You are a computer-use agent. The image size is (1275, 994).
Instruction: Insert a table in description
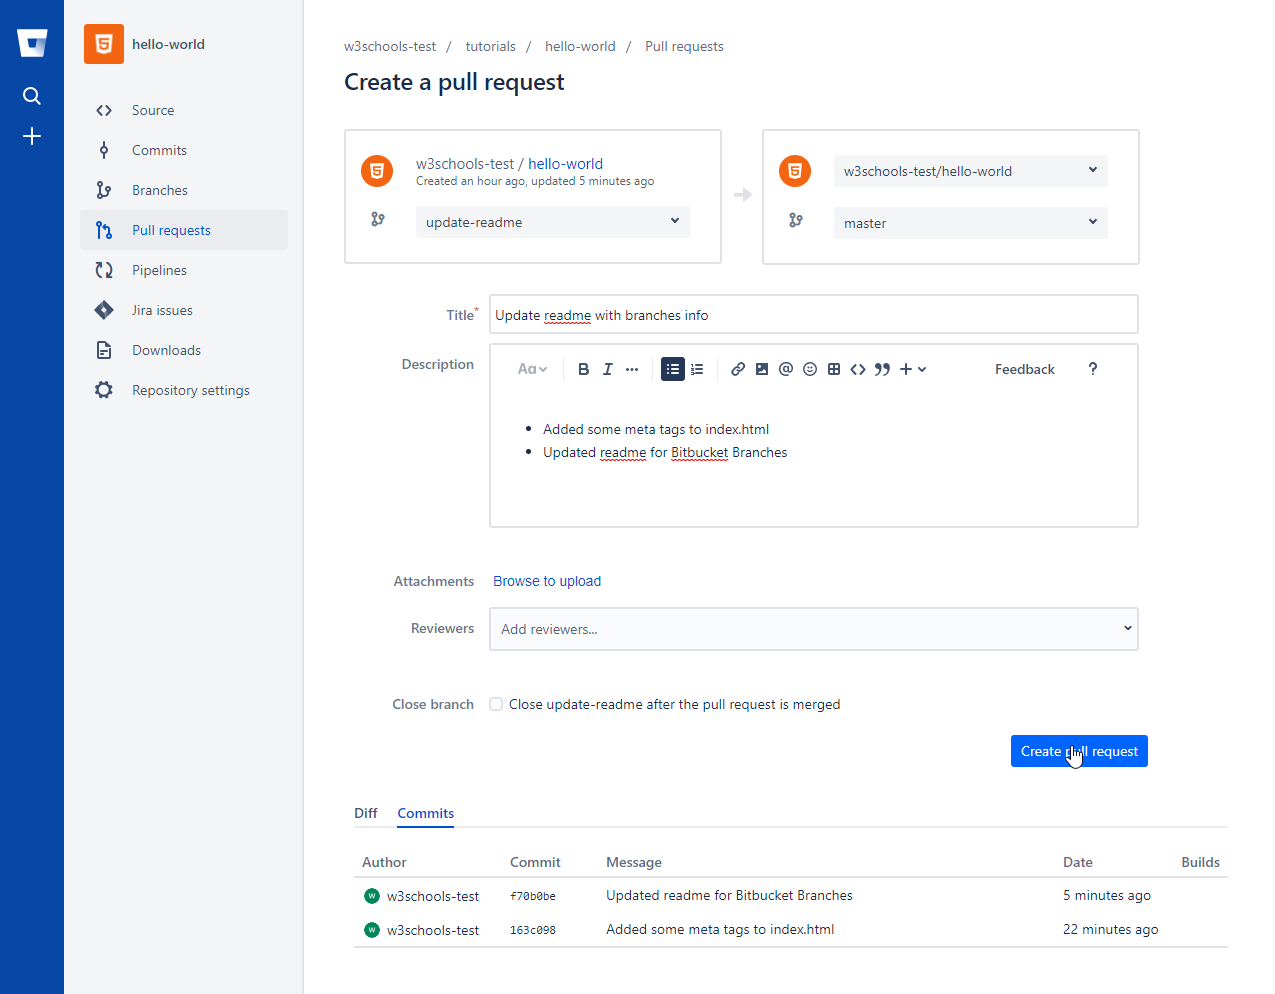[834, 369]
